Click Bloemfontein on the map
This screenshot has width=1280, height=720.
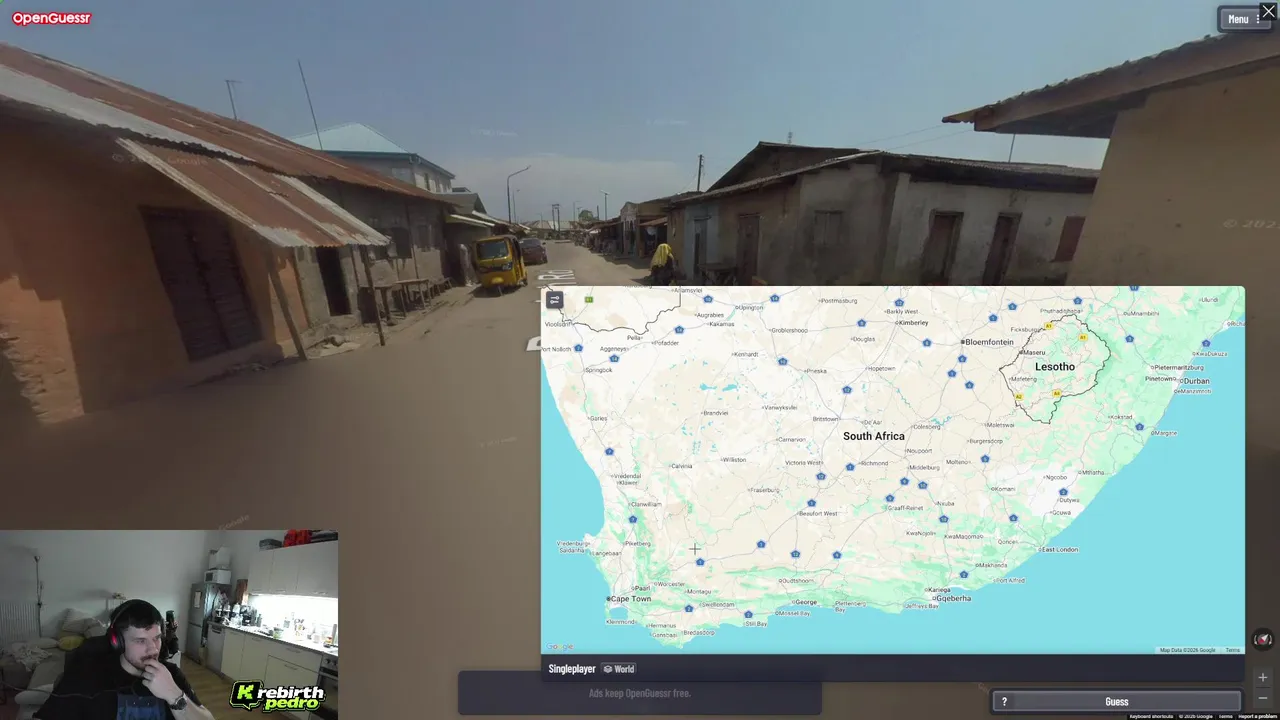pyautogui.click(x=987, y=342)
